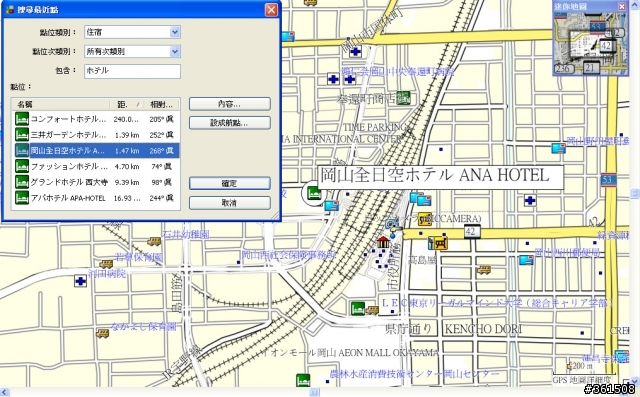Click inside the 迷你地圖 overview thumbnail
The width and height of the screenshot is (640, 397).
point(590,43)
